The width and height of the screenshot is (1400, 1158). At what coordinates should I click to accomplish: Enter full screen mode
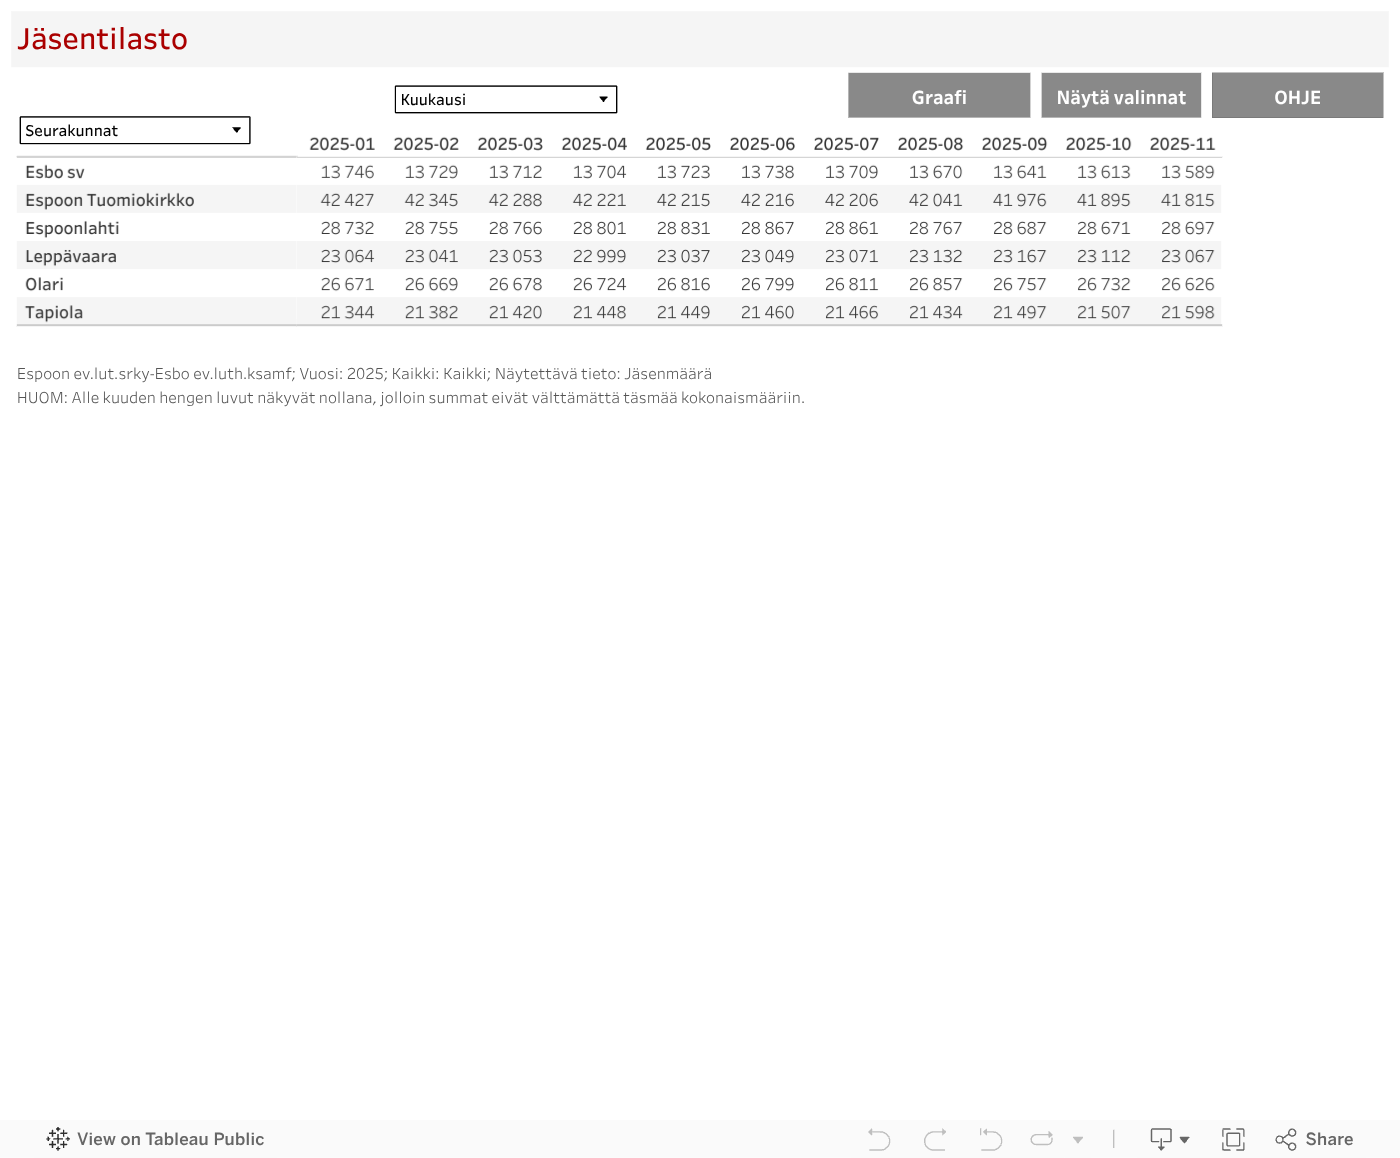[1233, 1139]
